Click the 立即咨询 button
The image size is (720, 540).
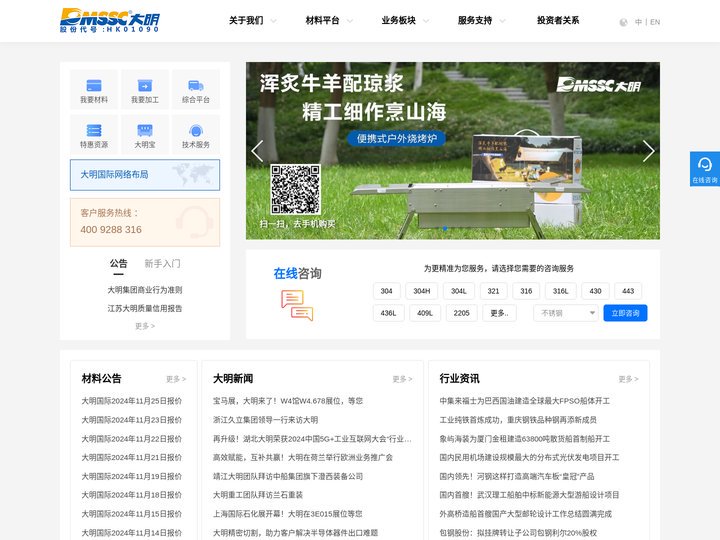pyautogui.click(x=625, y=313)
